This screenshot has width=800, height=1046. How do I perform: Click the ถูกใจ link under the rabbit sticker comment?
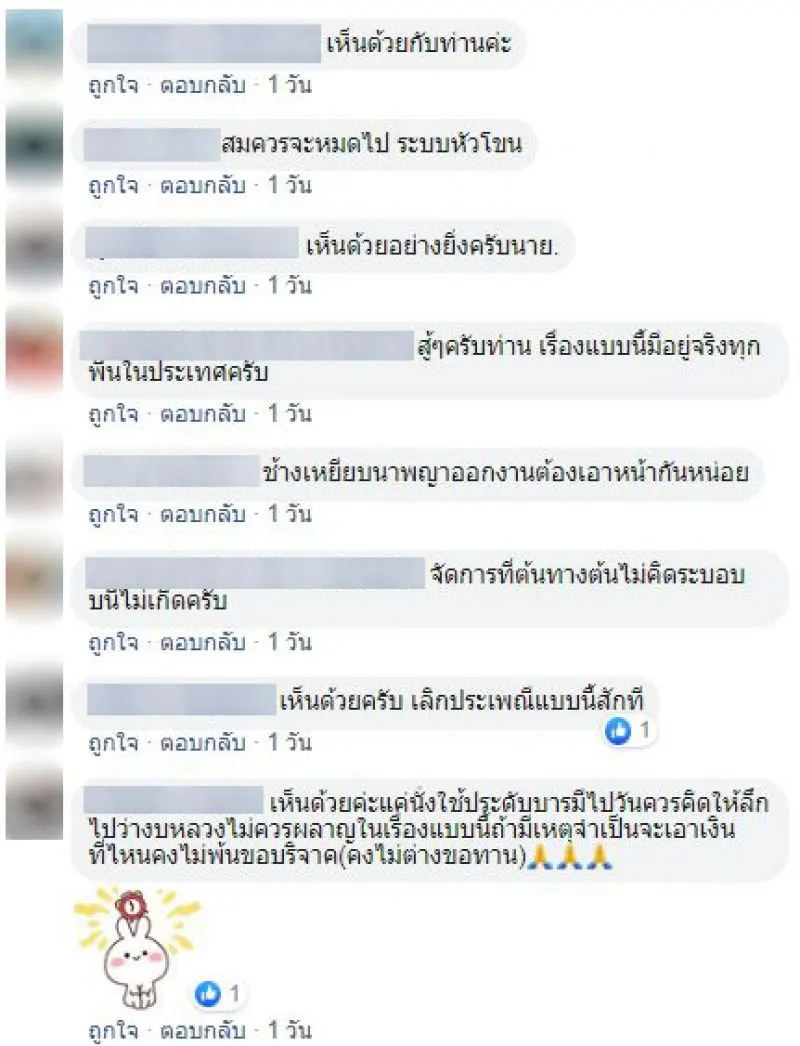(113, 1031)
